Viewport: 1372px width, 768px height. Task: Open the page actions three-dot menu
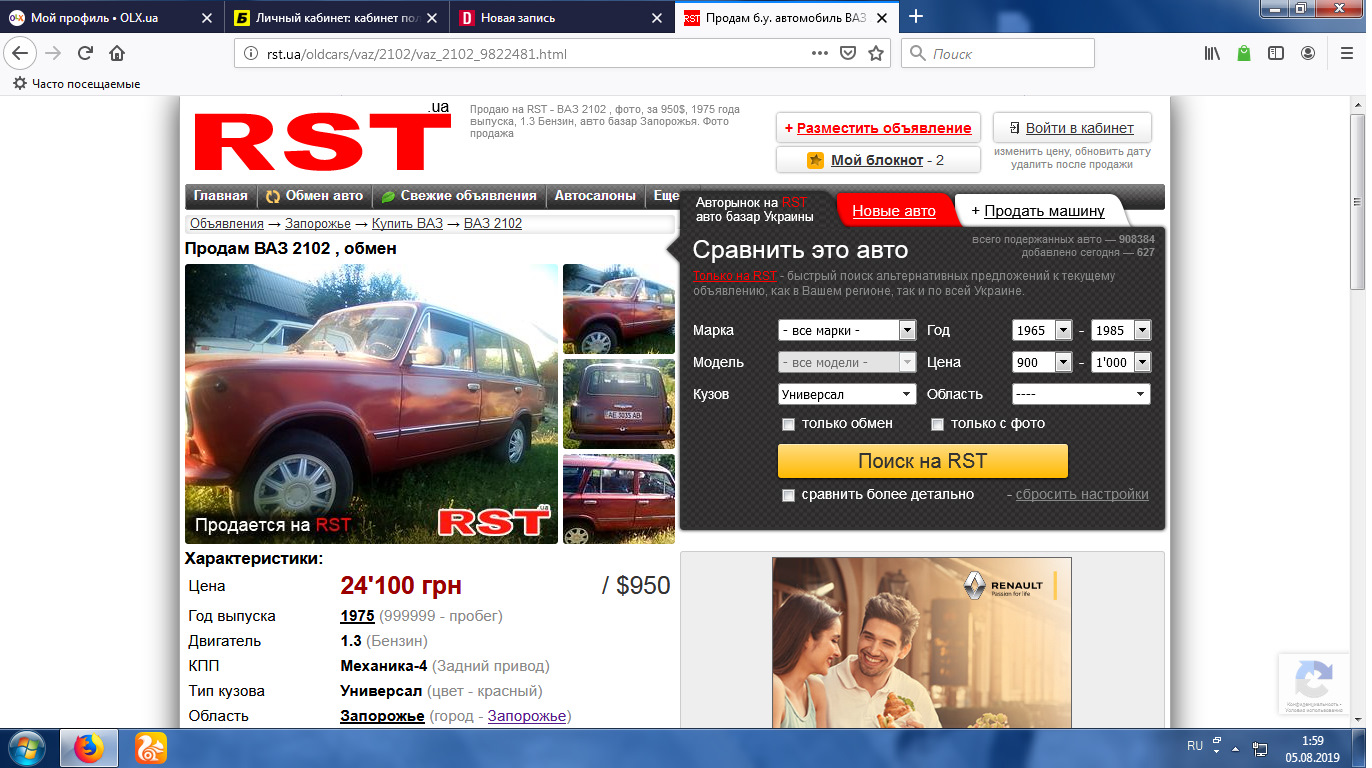pyautogui.click(x=819, y=54)
